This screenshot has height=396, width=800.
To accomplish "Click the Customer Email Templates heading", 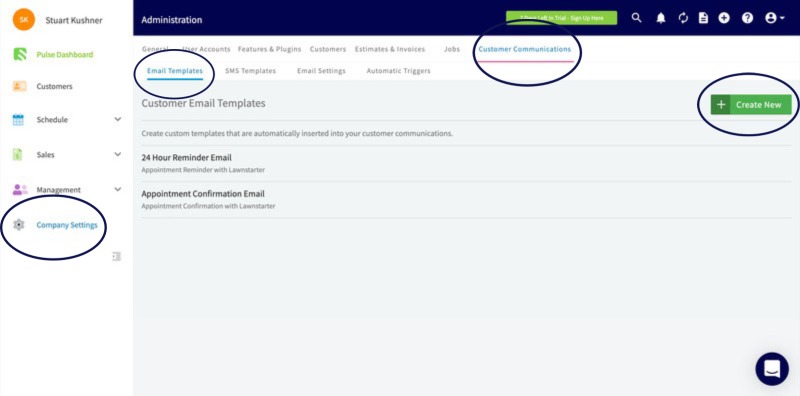I will pos(204,103).
